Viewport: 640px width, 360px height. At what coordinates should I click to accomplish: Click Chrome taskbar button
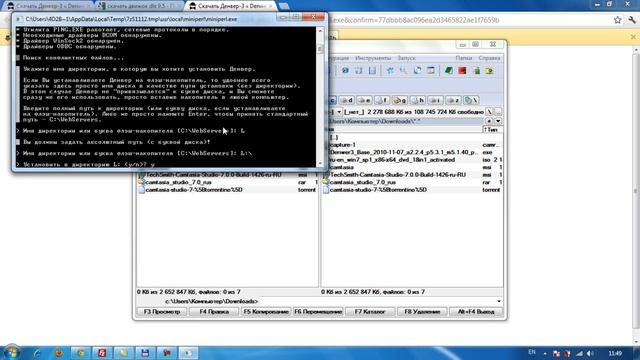[81, 353]
